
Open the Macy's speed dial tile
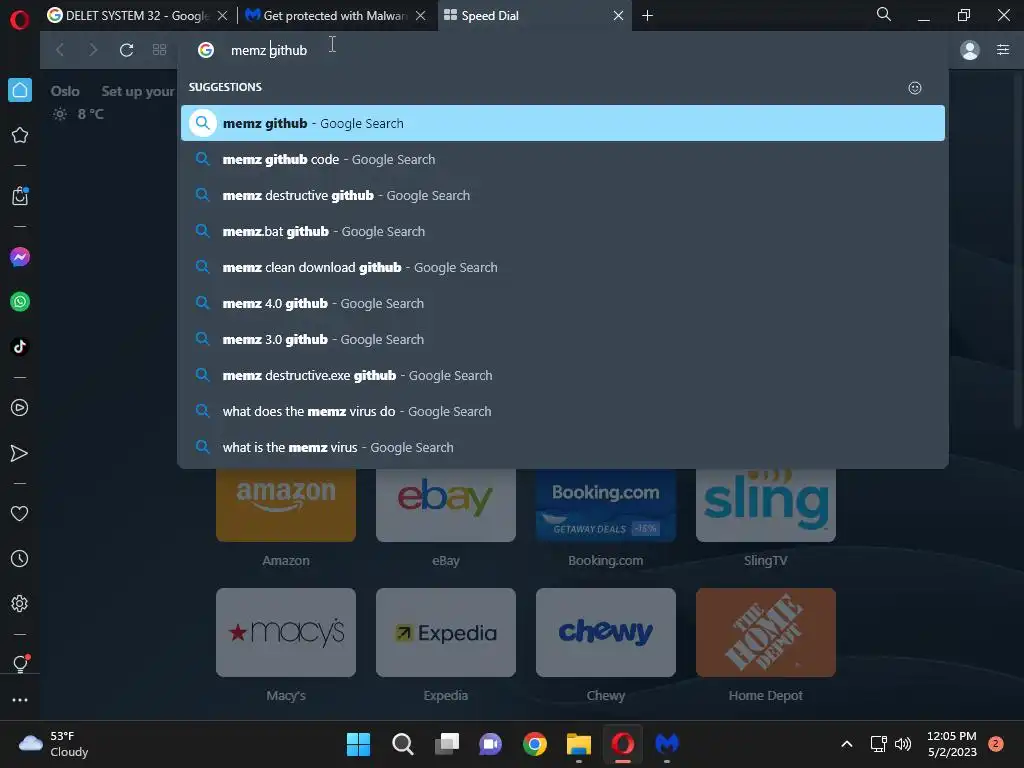coord(286,632)
